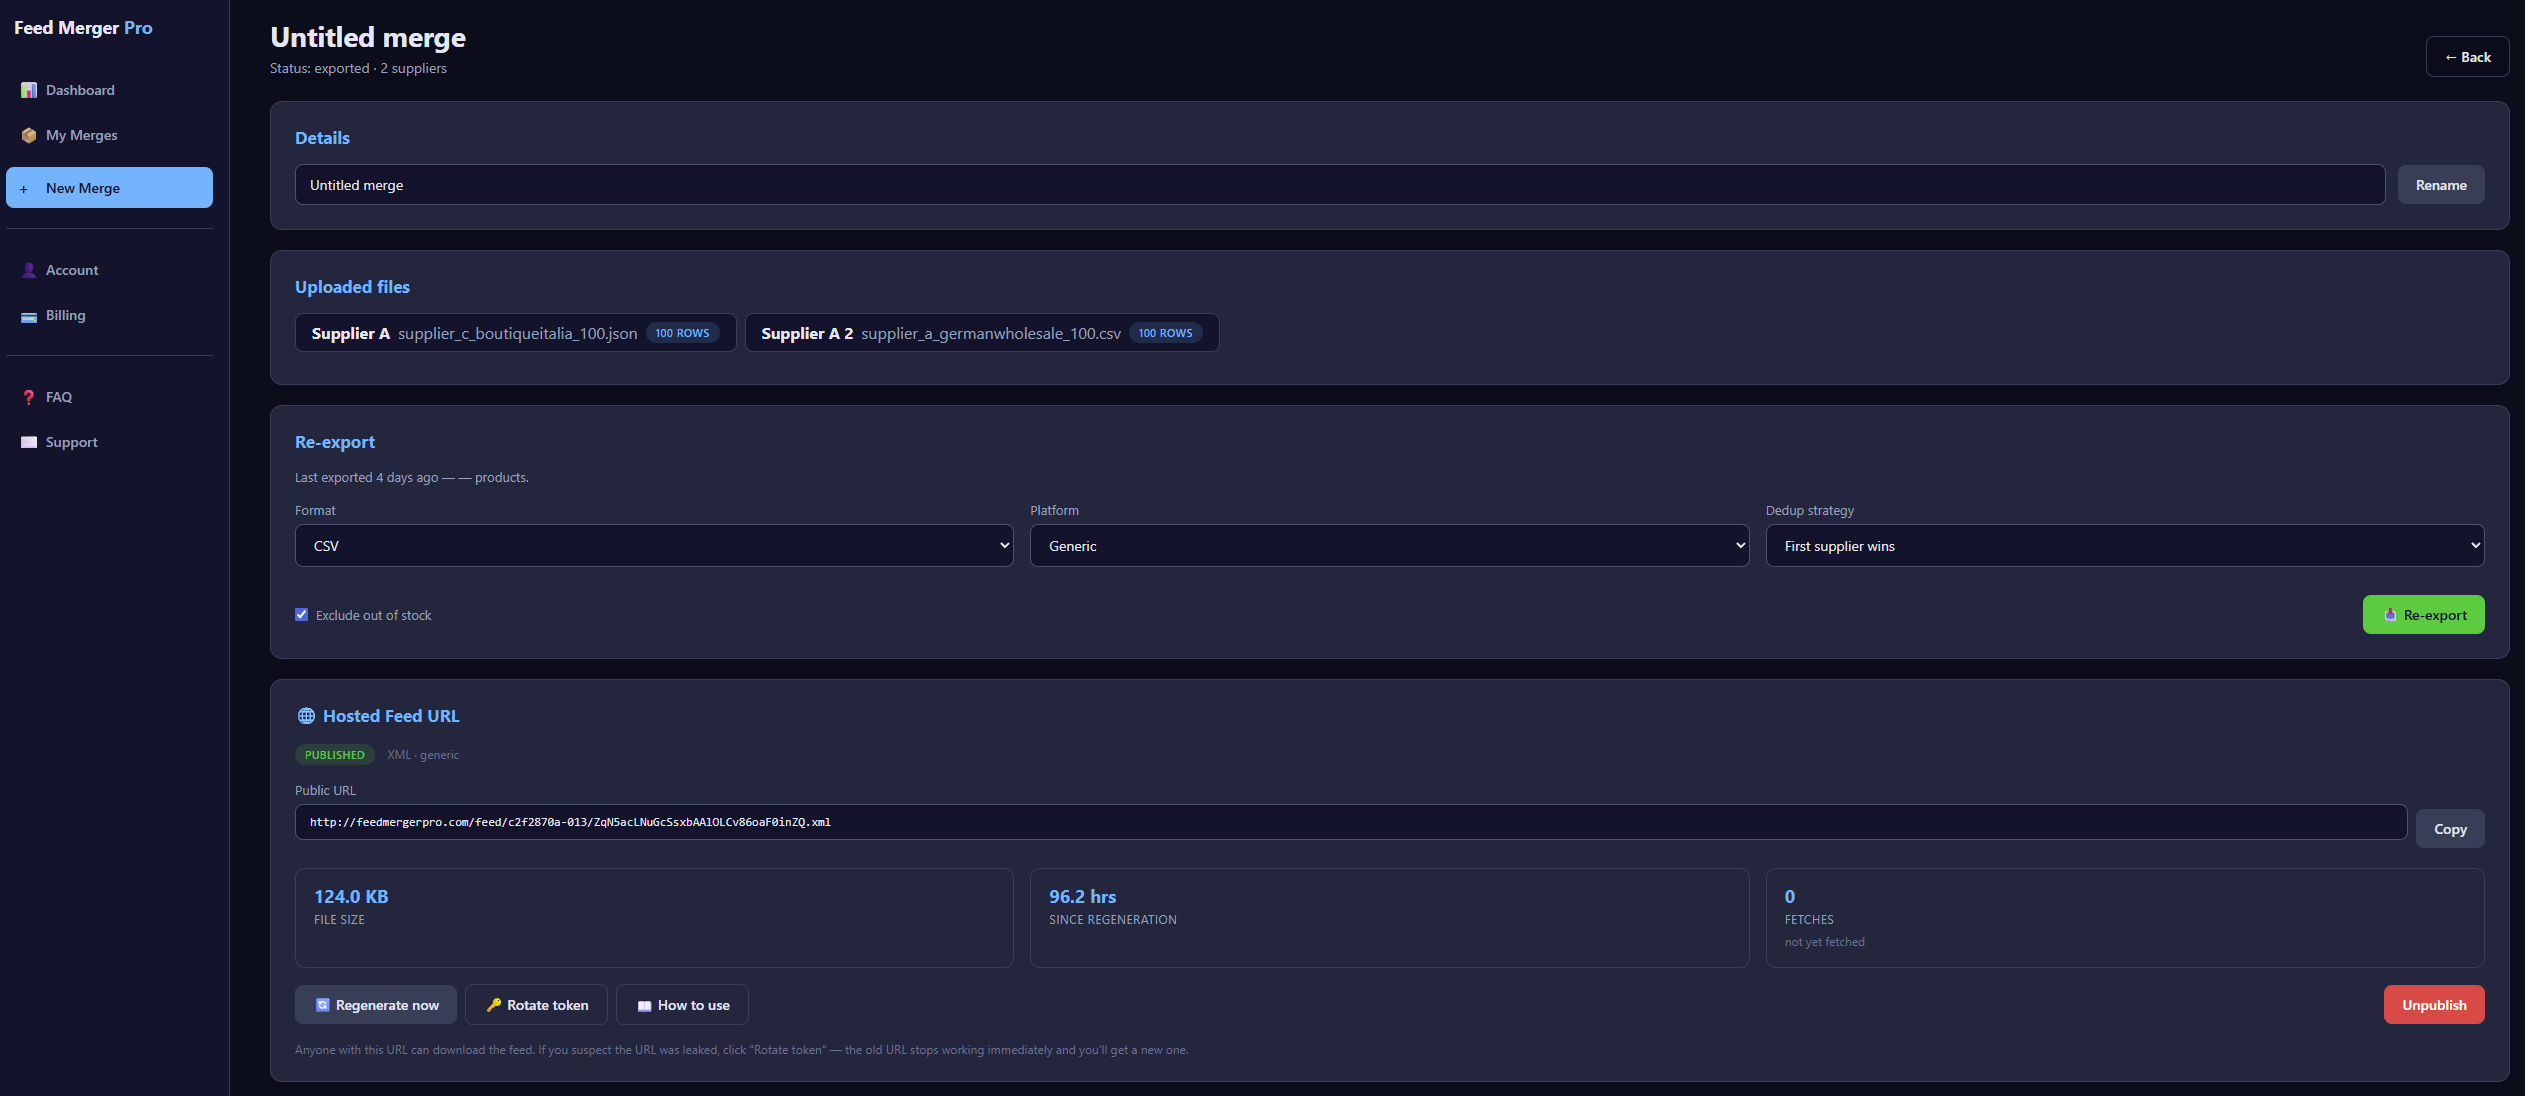Open the Support page

(x=110, y=442)
